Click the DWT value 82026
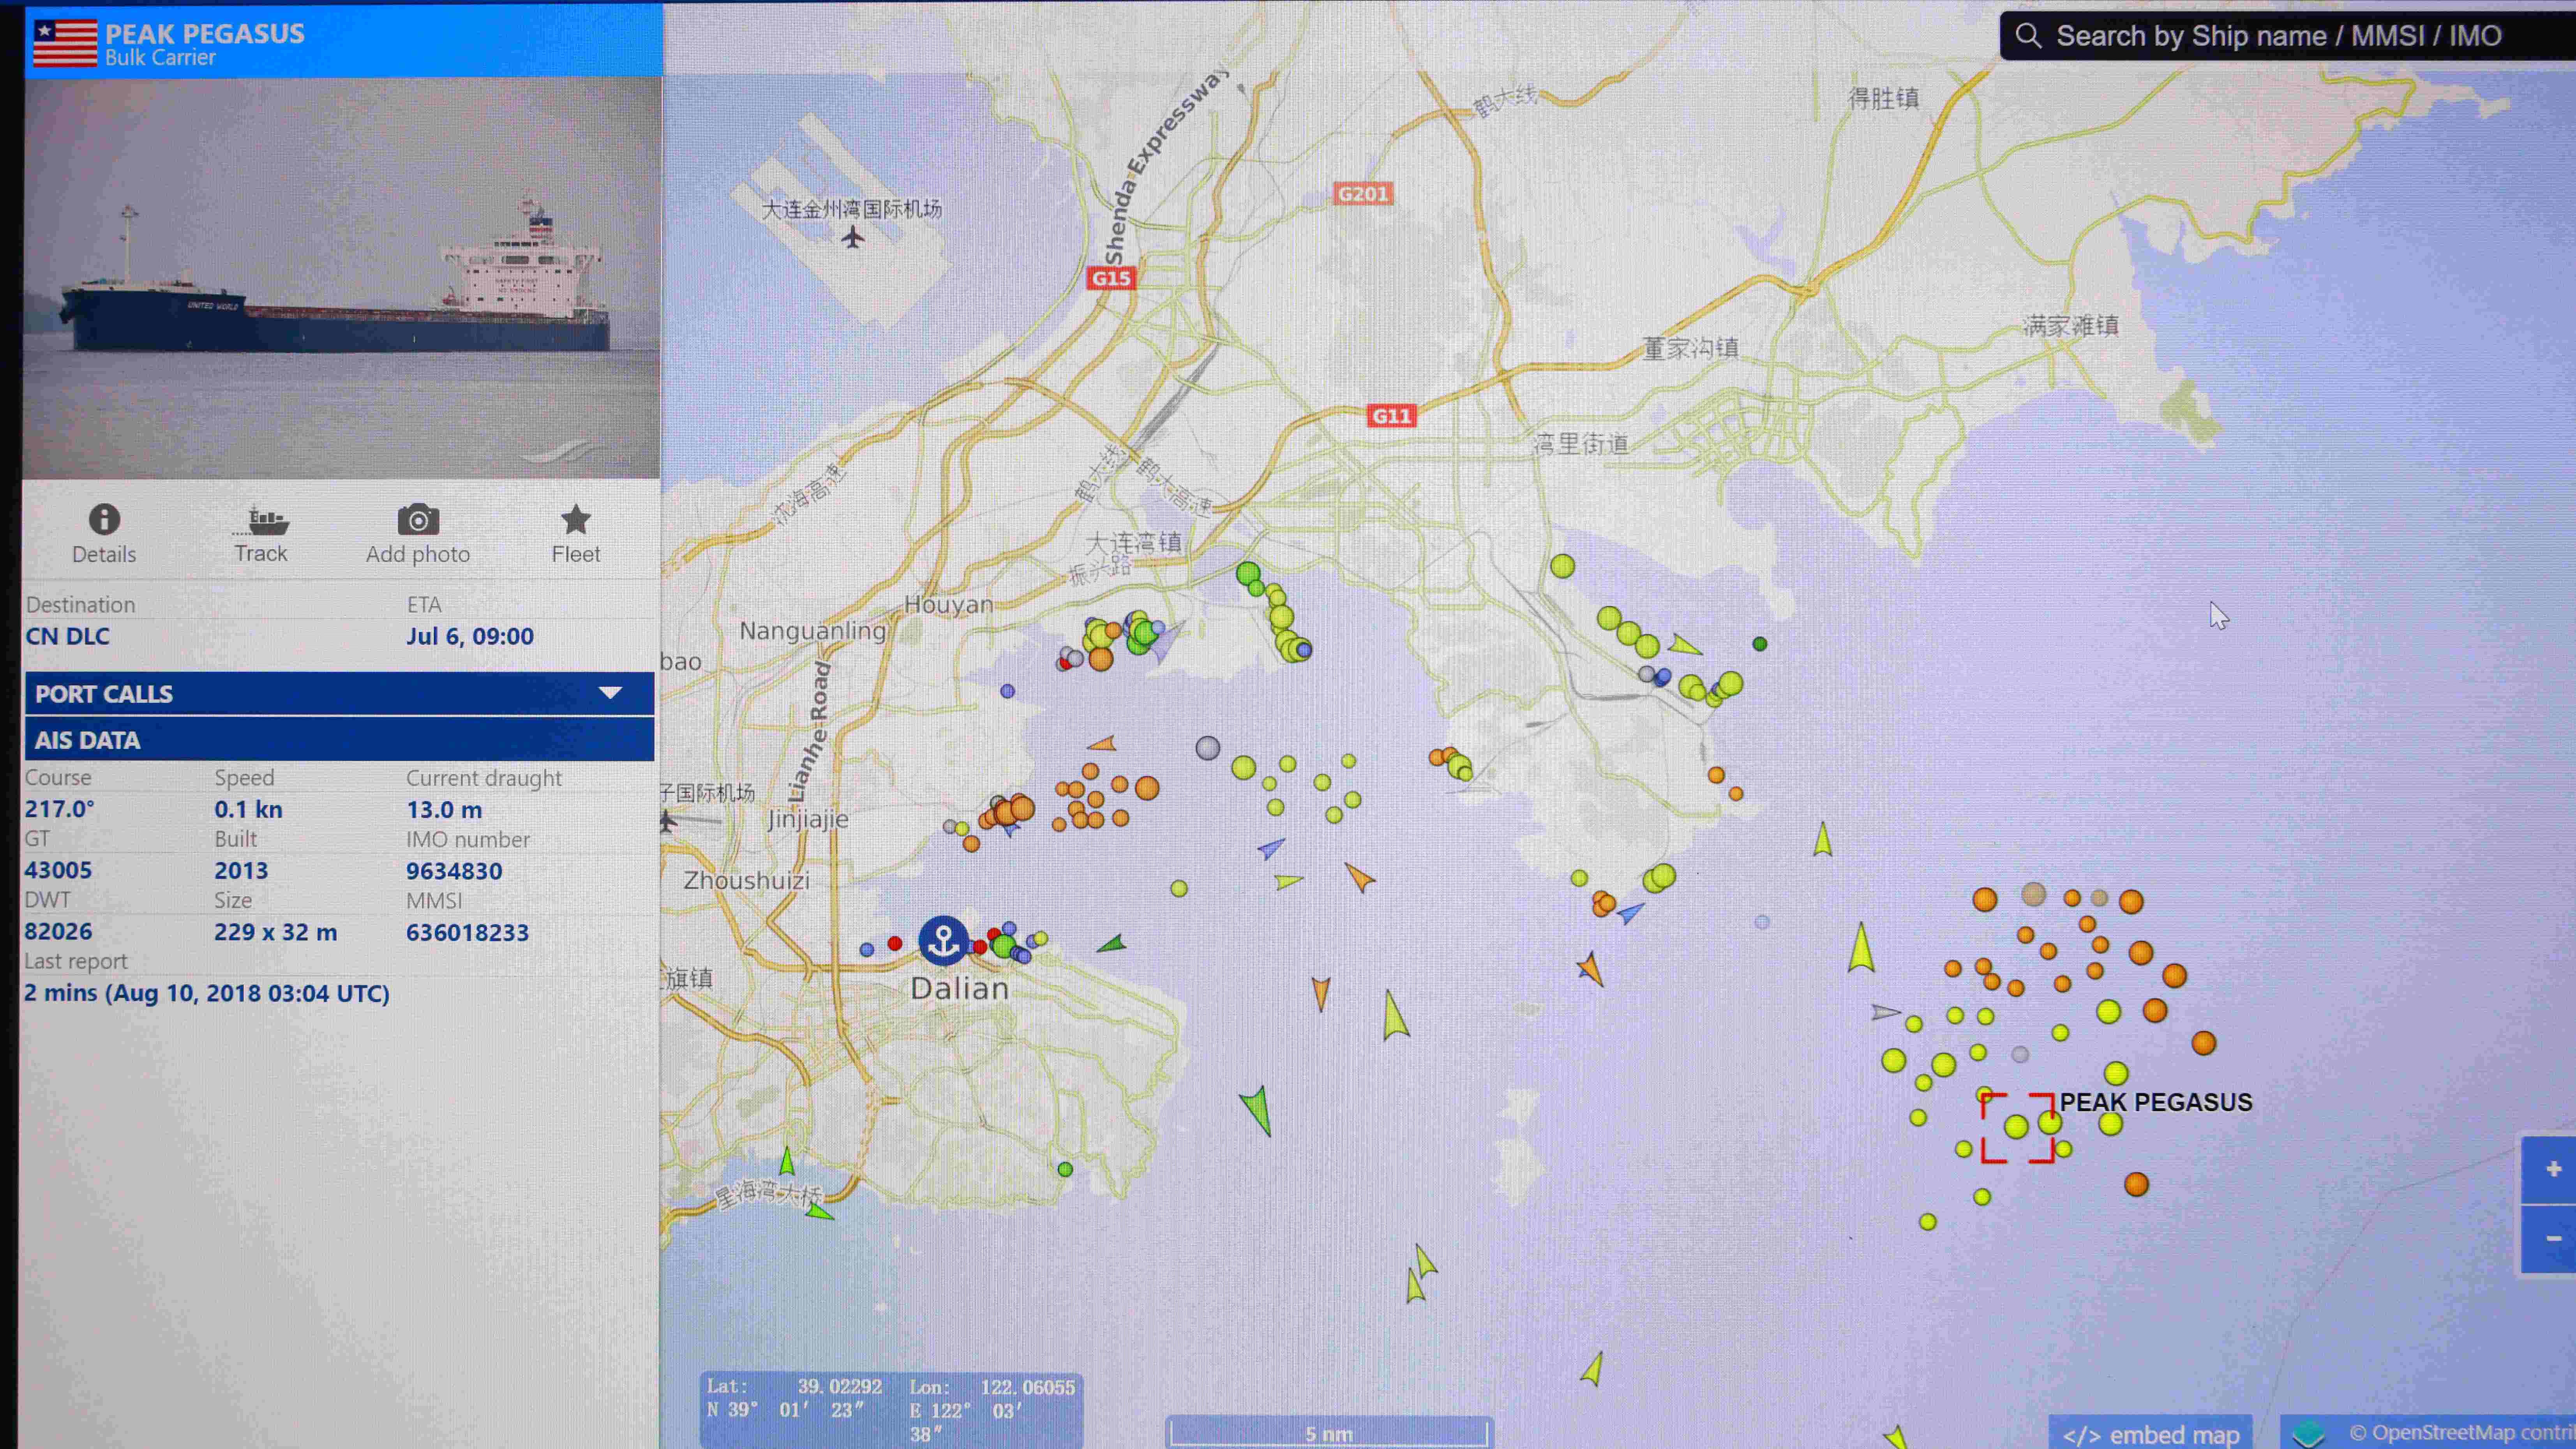 coord(58,931)
